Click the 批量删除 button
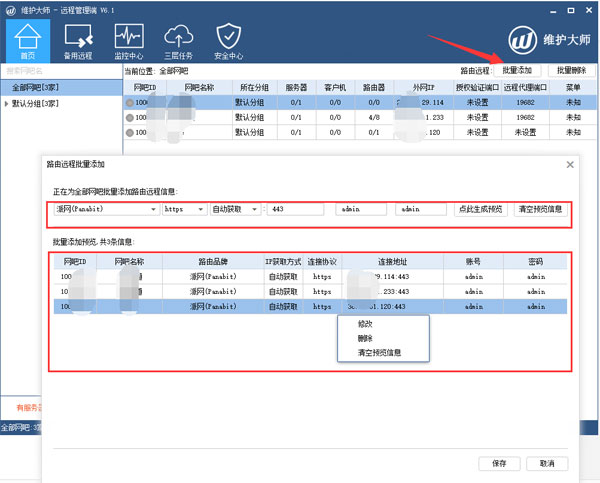 coord(572,70)
